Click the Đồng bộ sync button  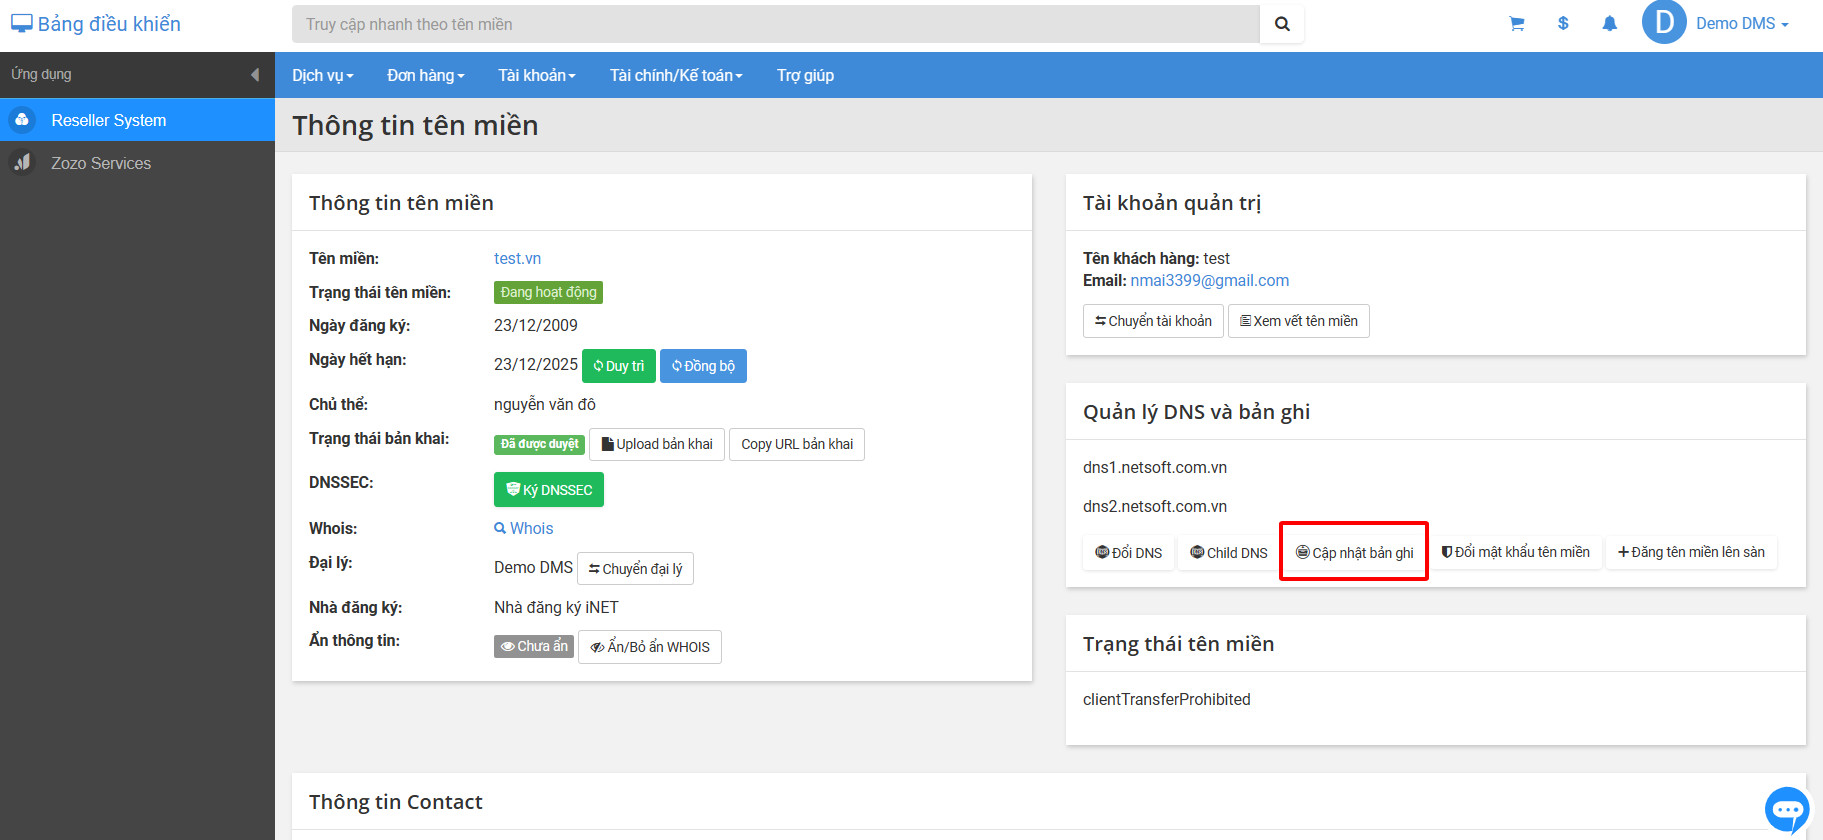click(x=703, y=366)
